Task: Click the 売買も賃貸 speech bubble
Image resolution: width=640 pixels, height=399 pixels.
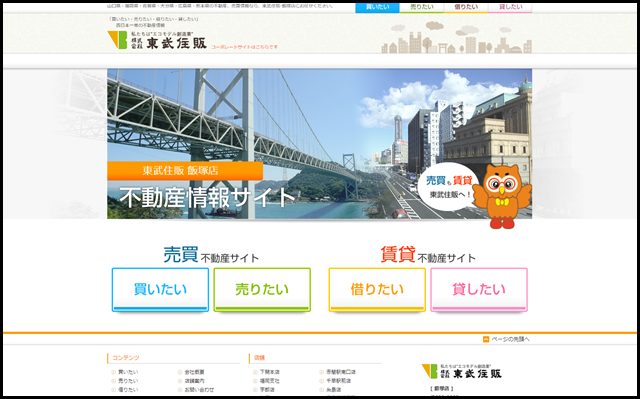Action: tap(448, 186)
